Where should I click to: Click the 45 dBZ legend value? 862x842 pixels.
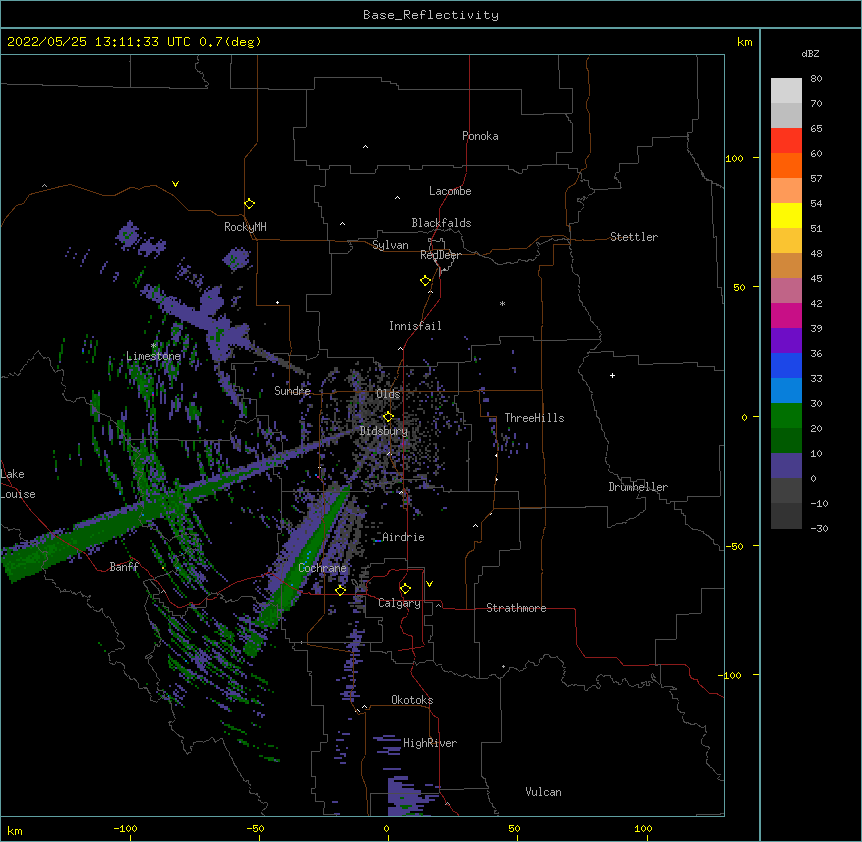tap(816, 279)
